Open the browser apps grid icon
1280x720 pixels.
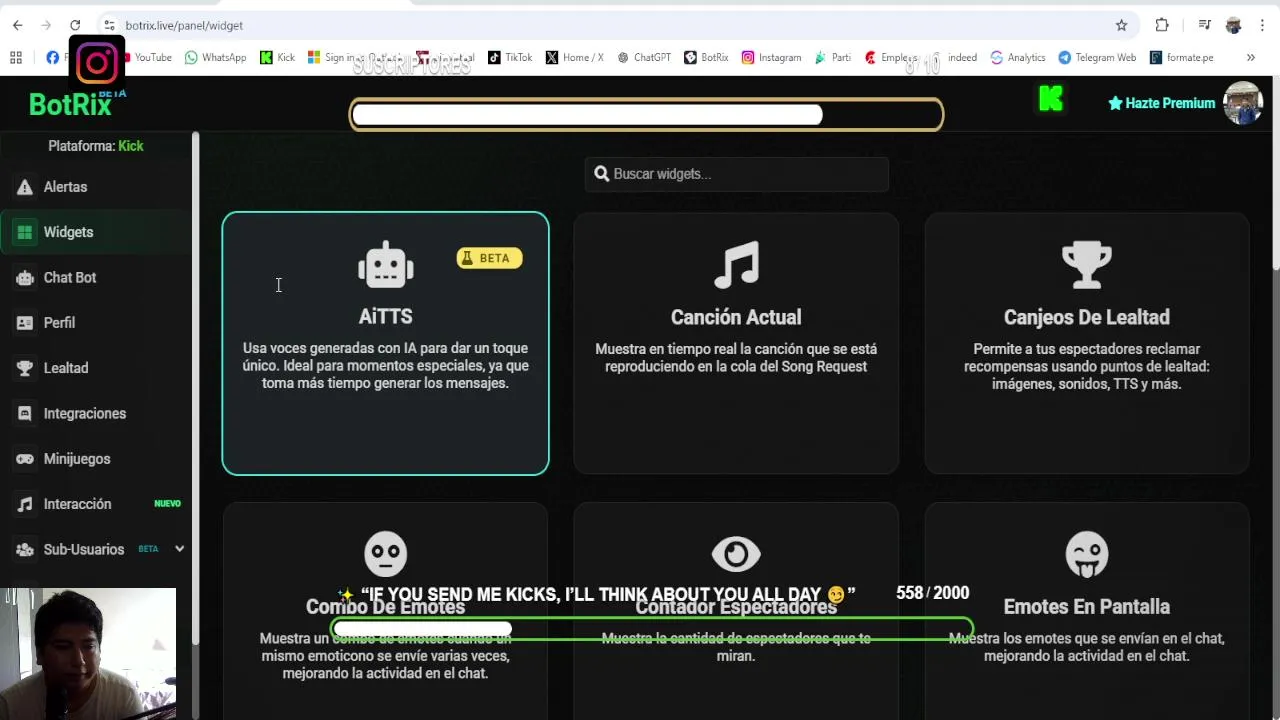(x=16, y=58)
